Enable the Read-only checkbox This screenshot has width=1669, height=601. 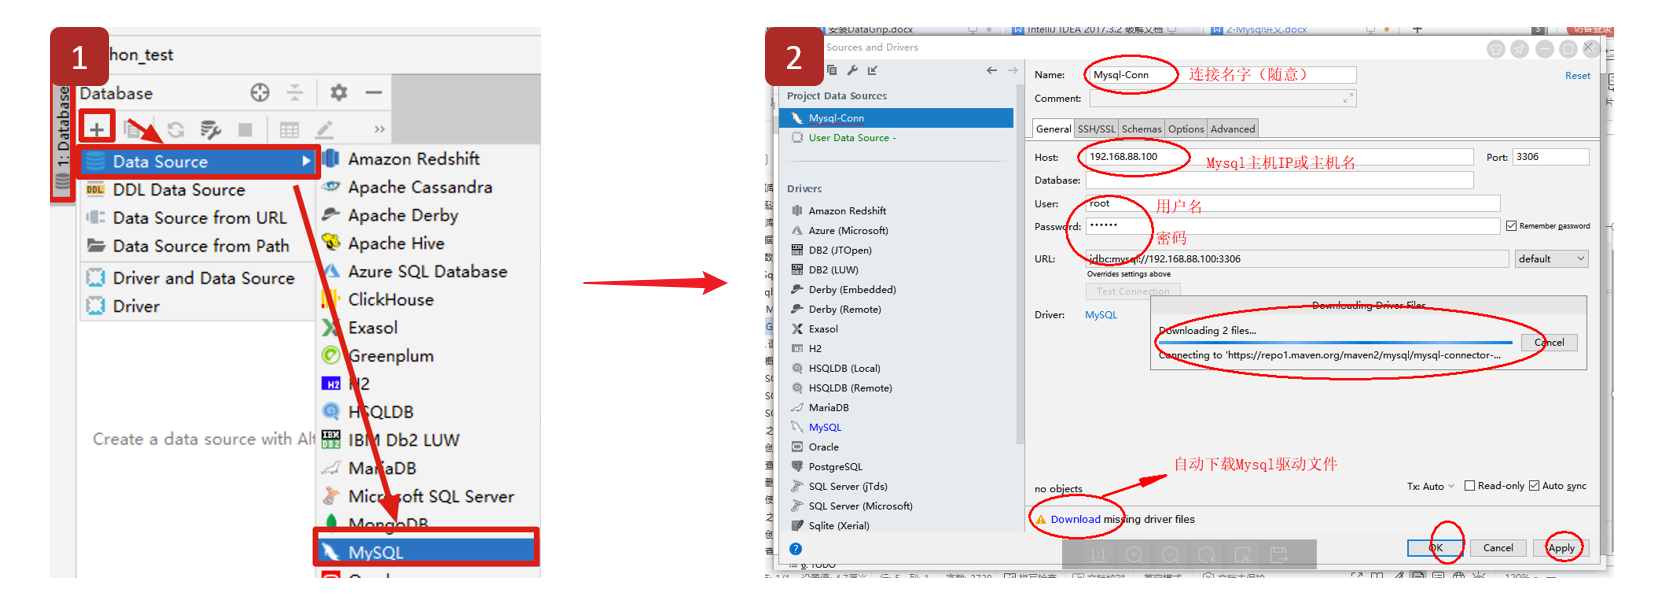1470,486
